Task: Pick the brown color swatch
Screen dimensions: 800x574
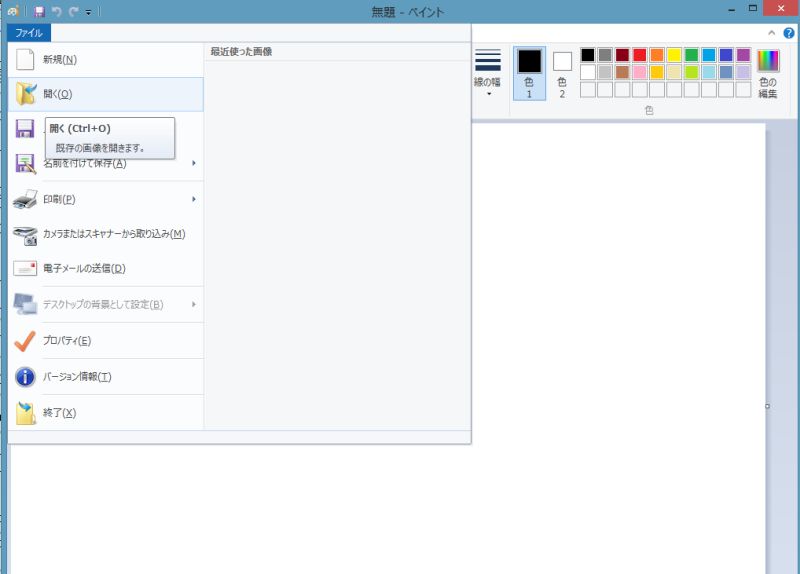Action: 622,72
